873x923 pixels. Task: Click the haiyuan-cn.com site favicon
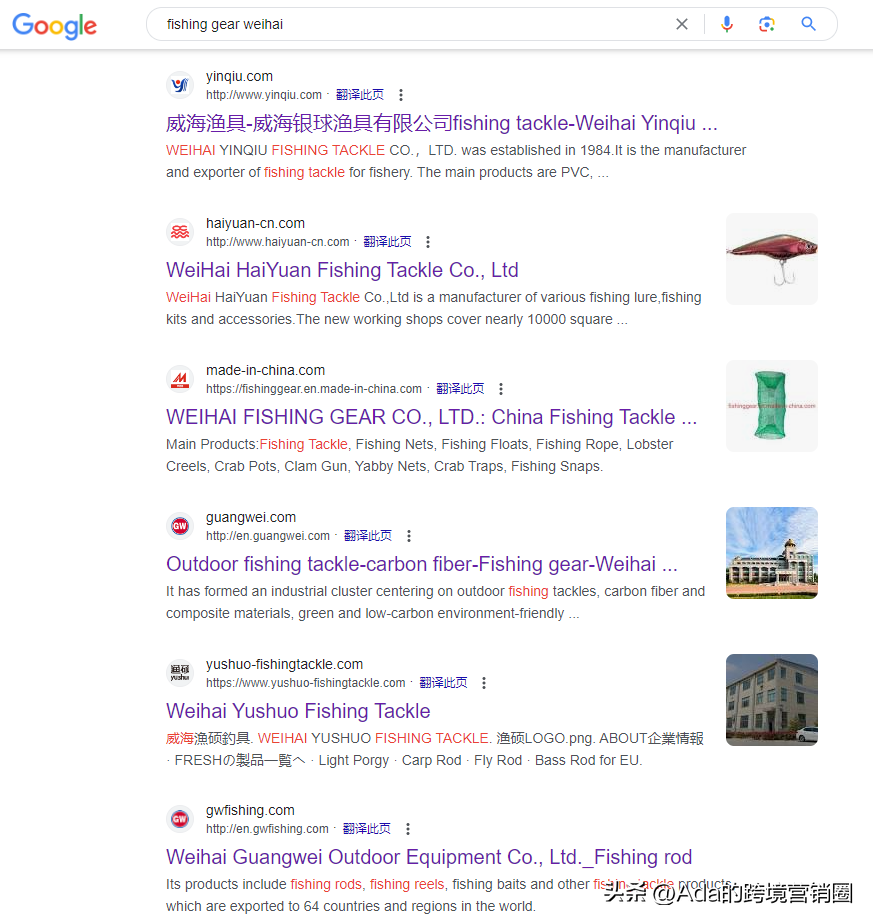coord(180,232)
